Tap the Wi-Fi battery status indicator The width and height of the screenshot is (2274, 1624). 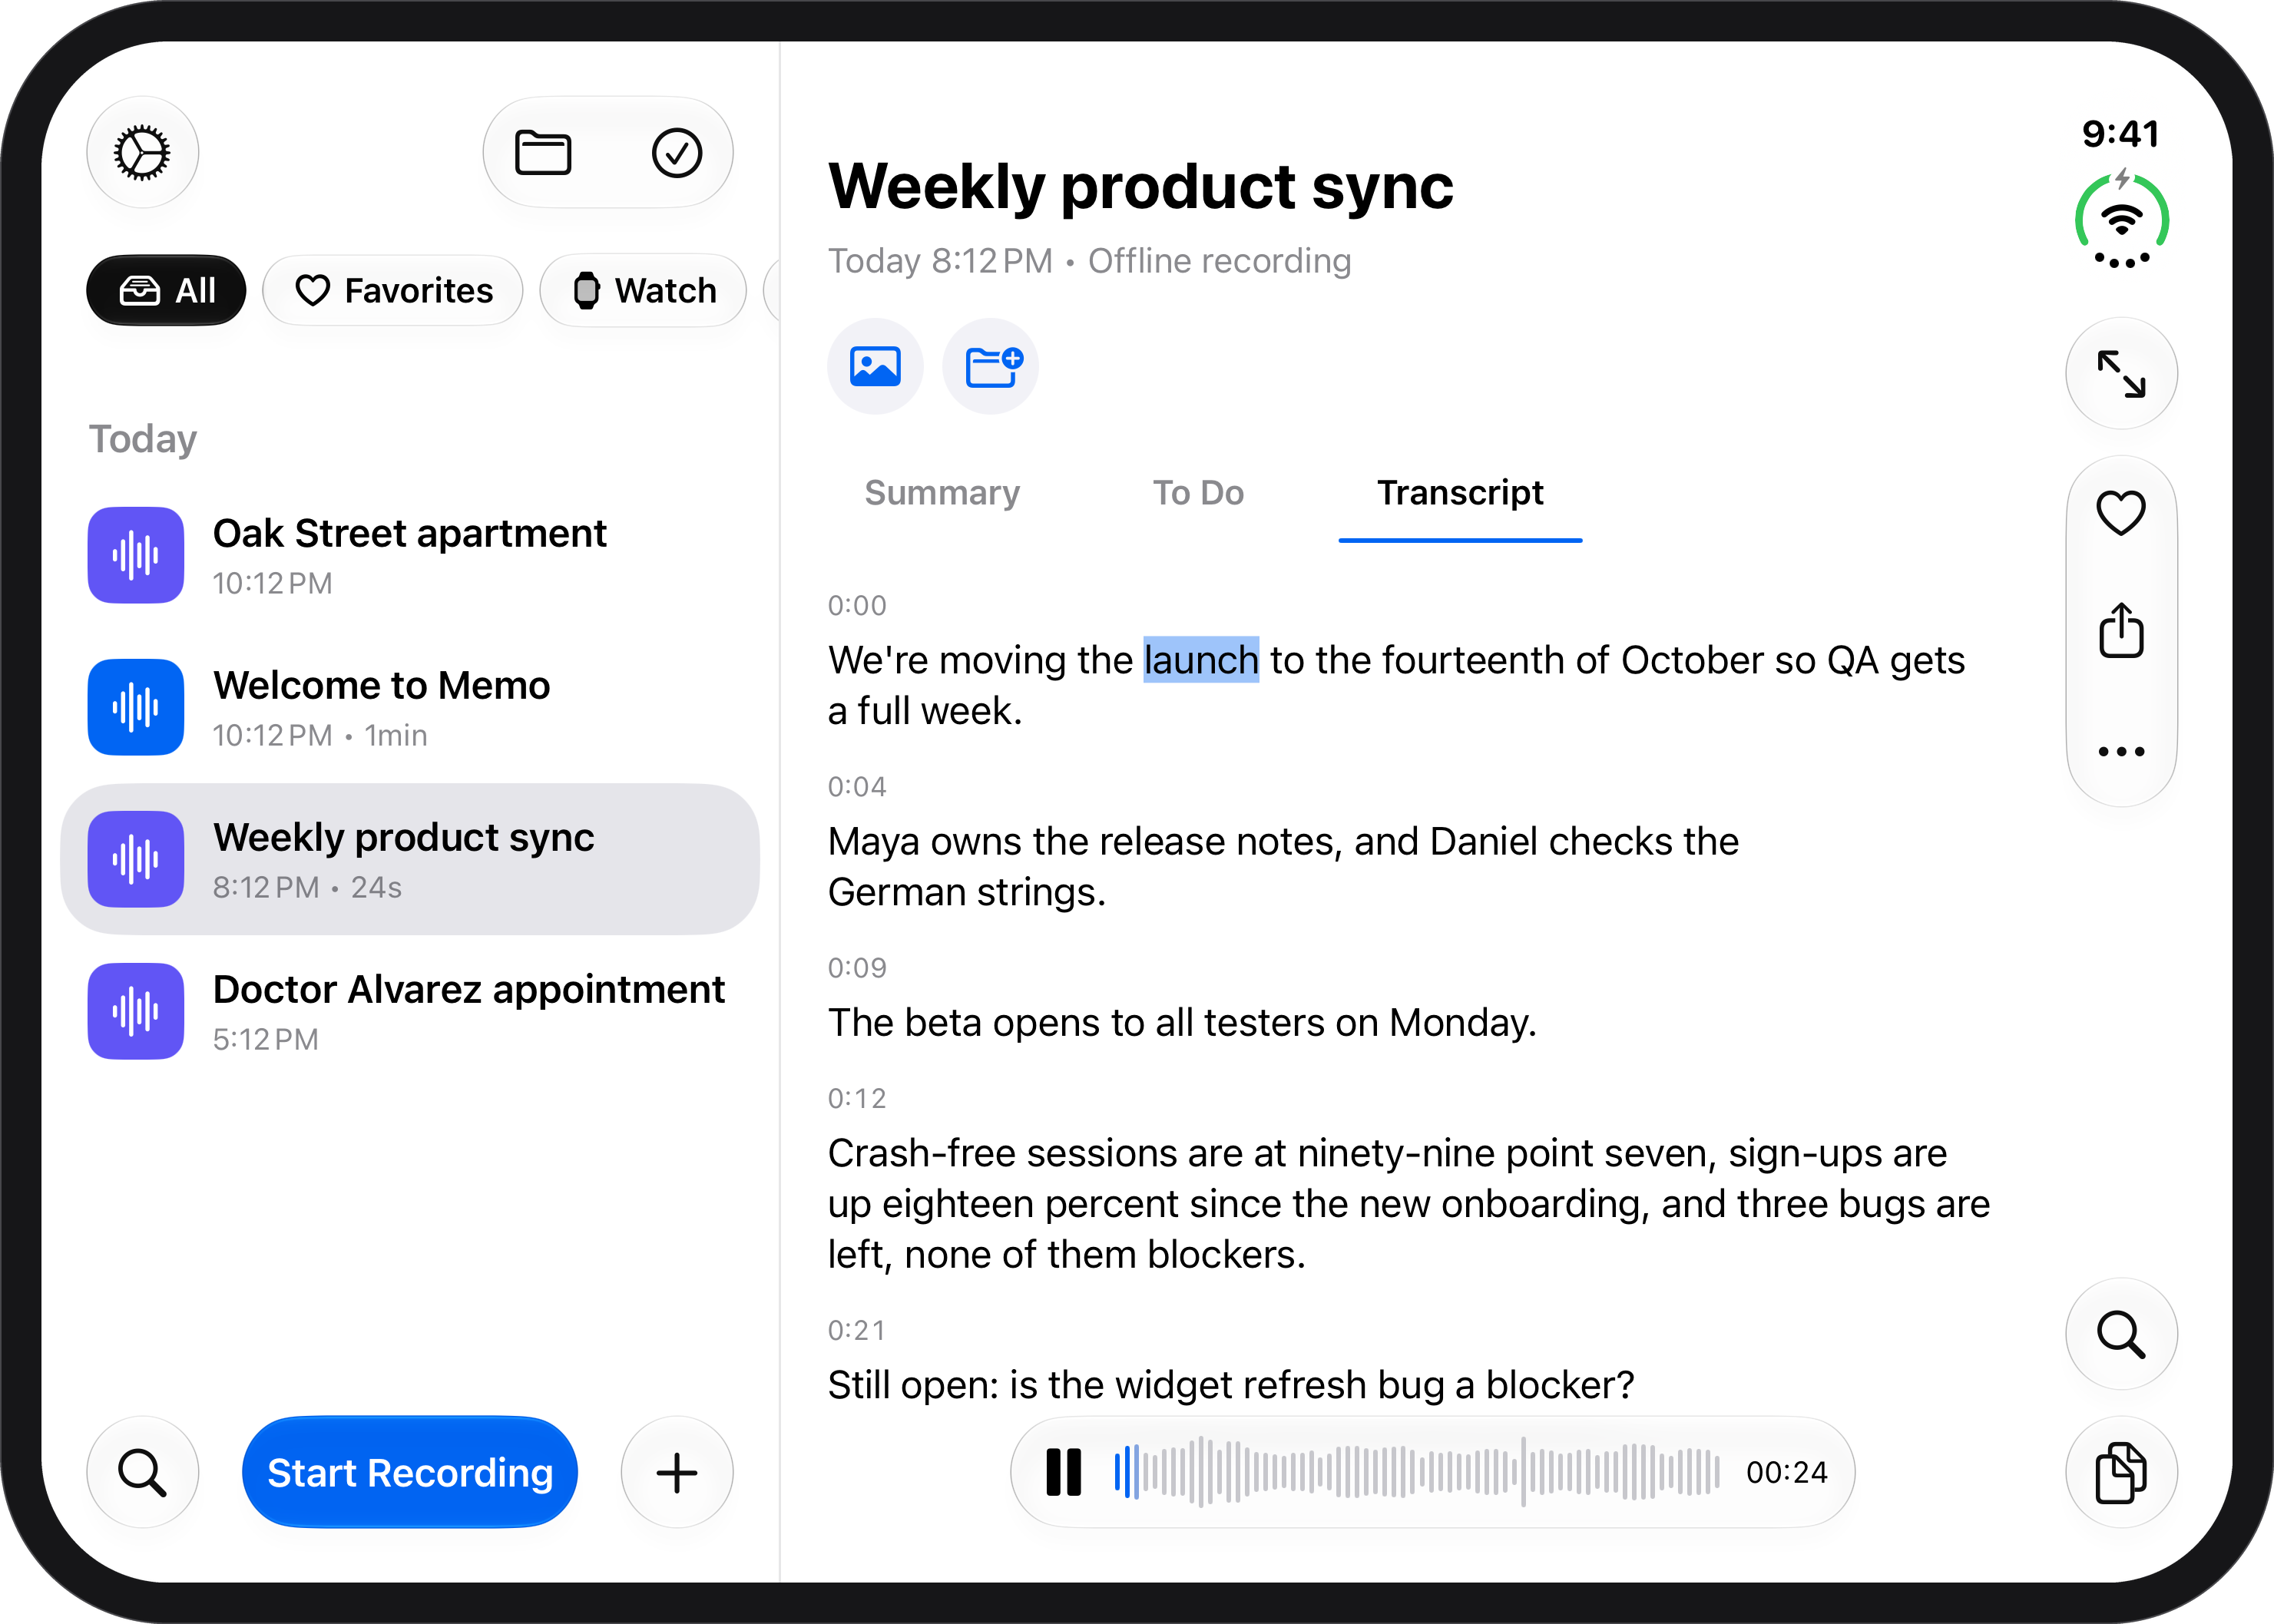(2121, 220)
